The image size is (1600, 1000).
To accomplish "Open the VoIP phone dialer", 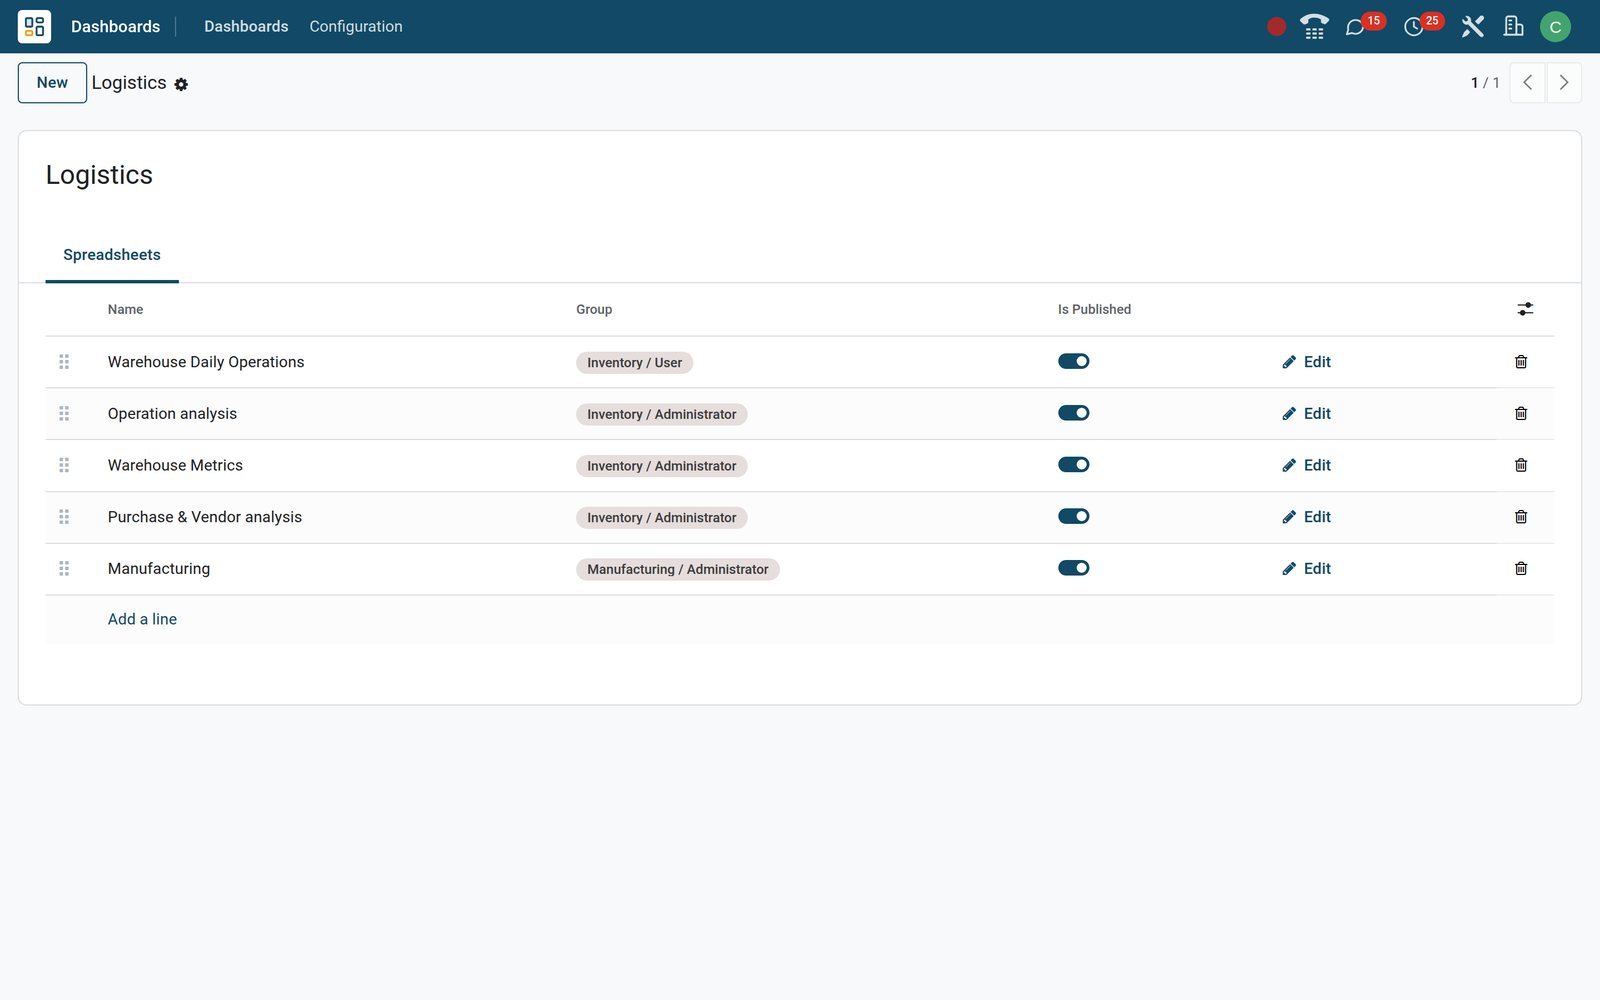I will (x=1314, y=26).
